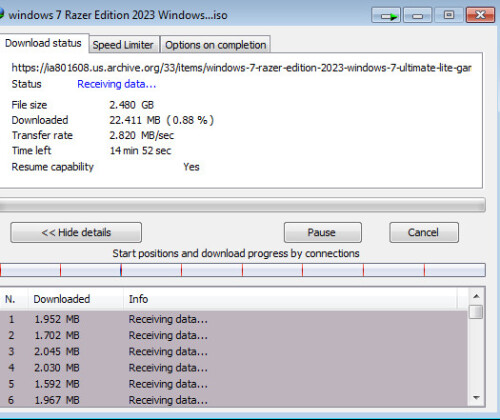
Task: Click the Resume capability Yes value
Action: pos(191,167)
